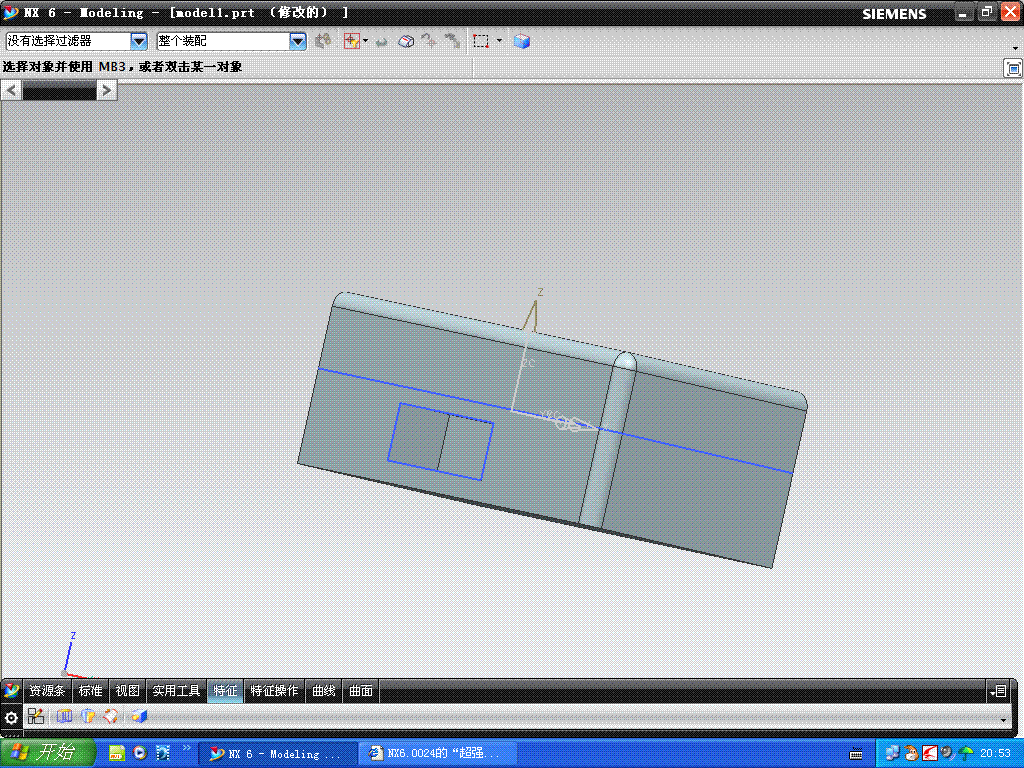This screenshot has height=768, width=1024.
Task: Click the grayed curved chain icon in top toolbar
Action: click(x=453, y=41)
